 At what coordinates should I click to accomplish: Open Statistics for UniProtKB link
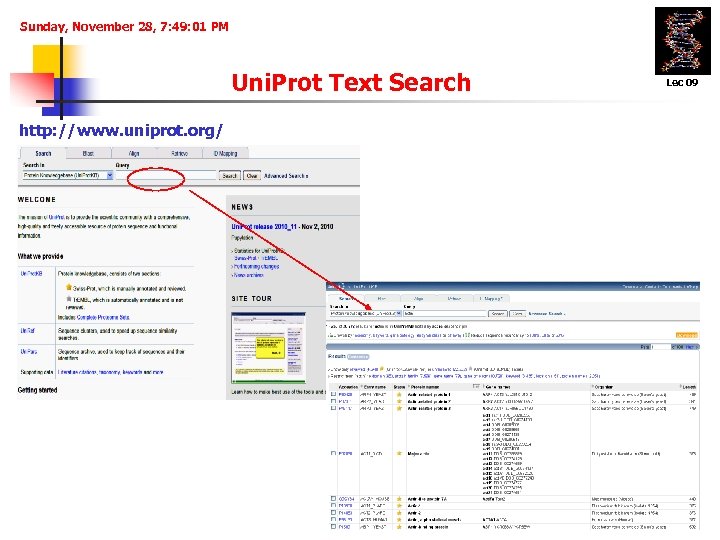point(259,251)
